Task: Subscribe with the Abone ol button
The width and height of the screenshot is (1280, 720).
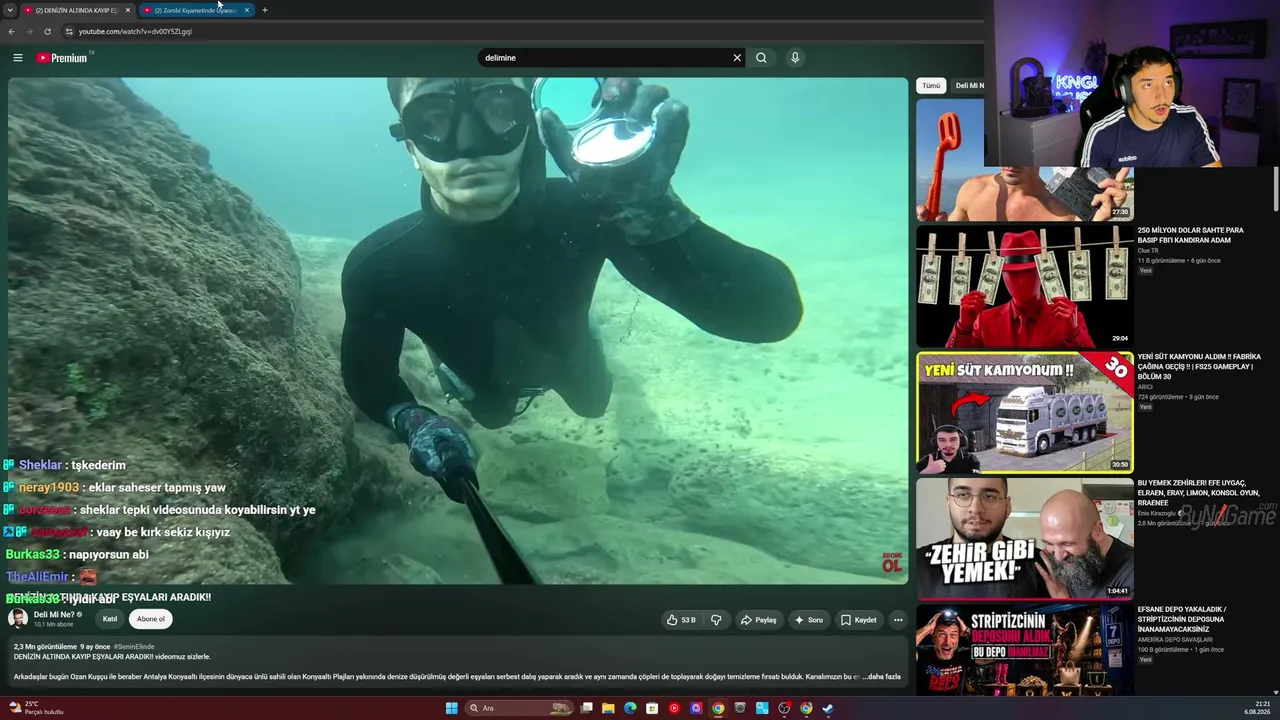Action: tap(151, 619)
